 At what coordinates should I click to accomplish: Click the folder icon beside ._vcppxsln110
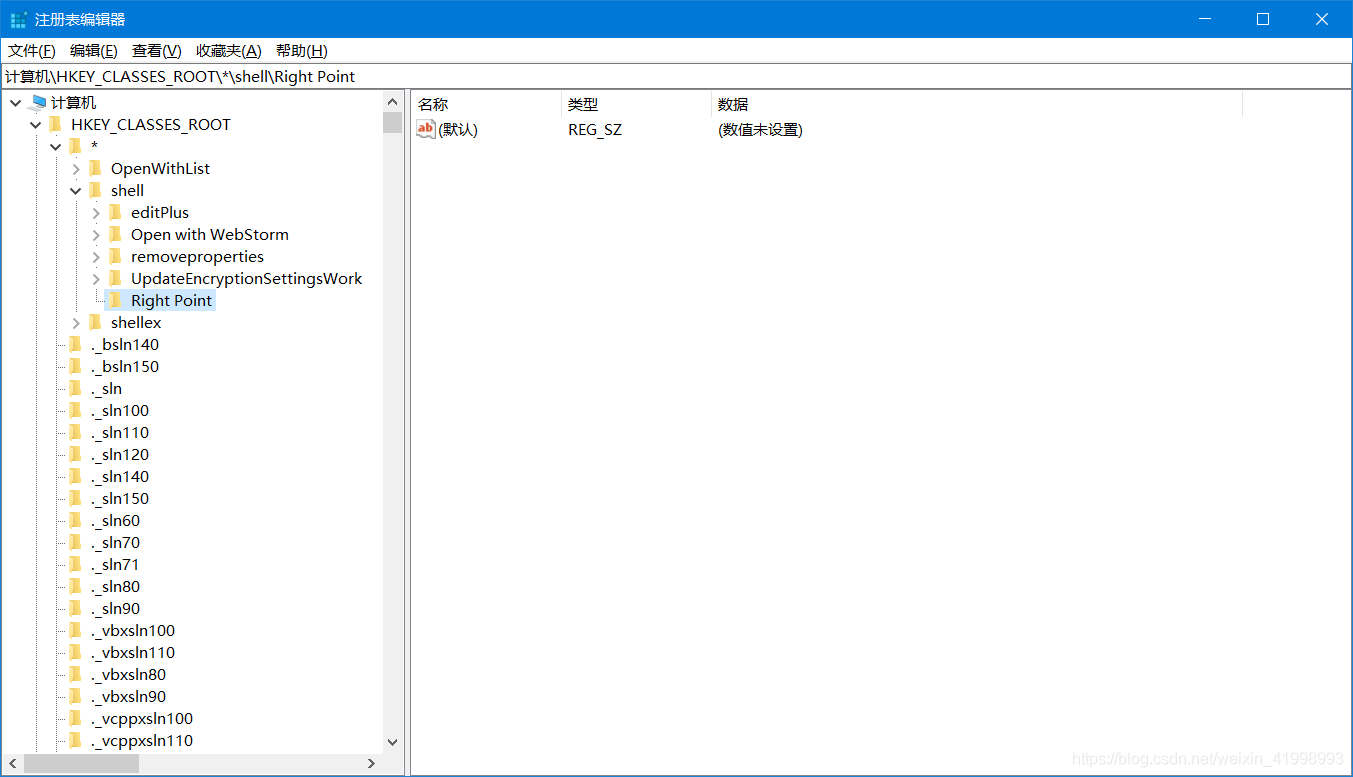pos(75,740)
